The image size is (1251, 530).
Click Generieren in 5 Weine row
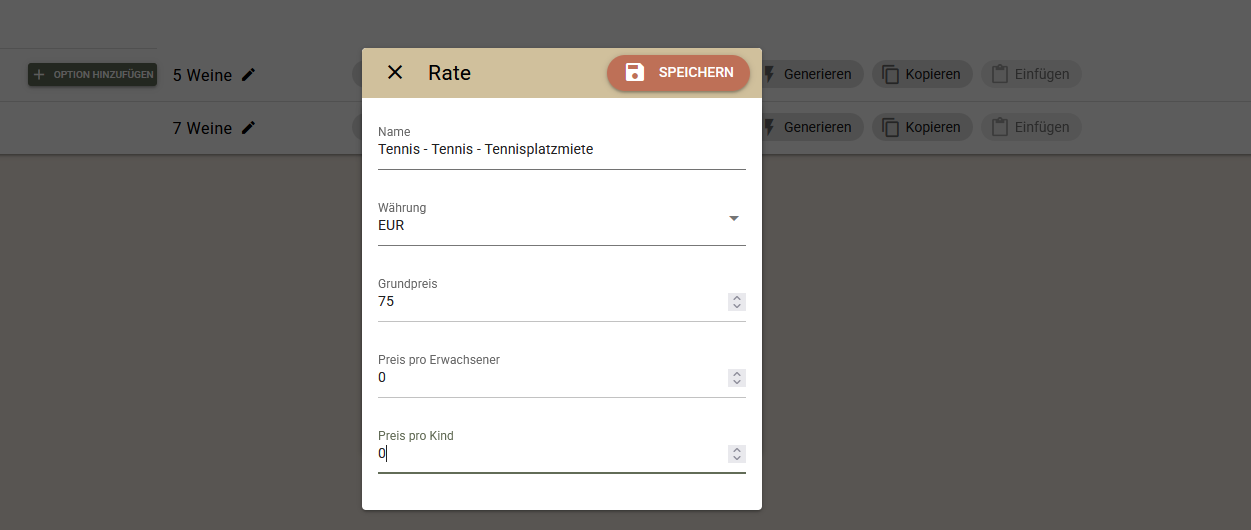click(810, 74)
